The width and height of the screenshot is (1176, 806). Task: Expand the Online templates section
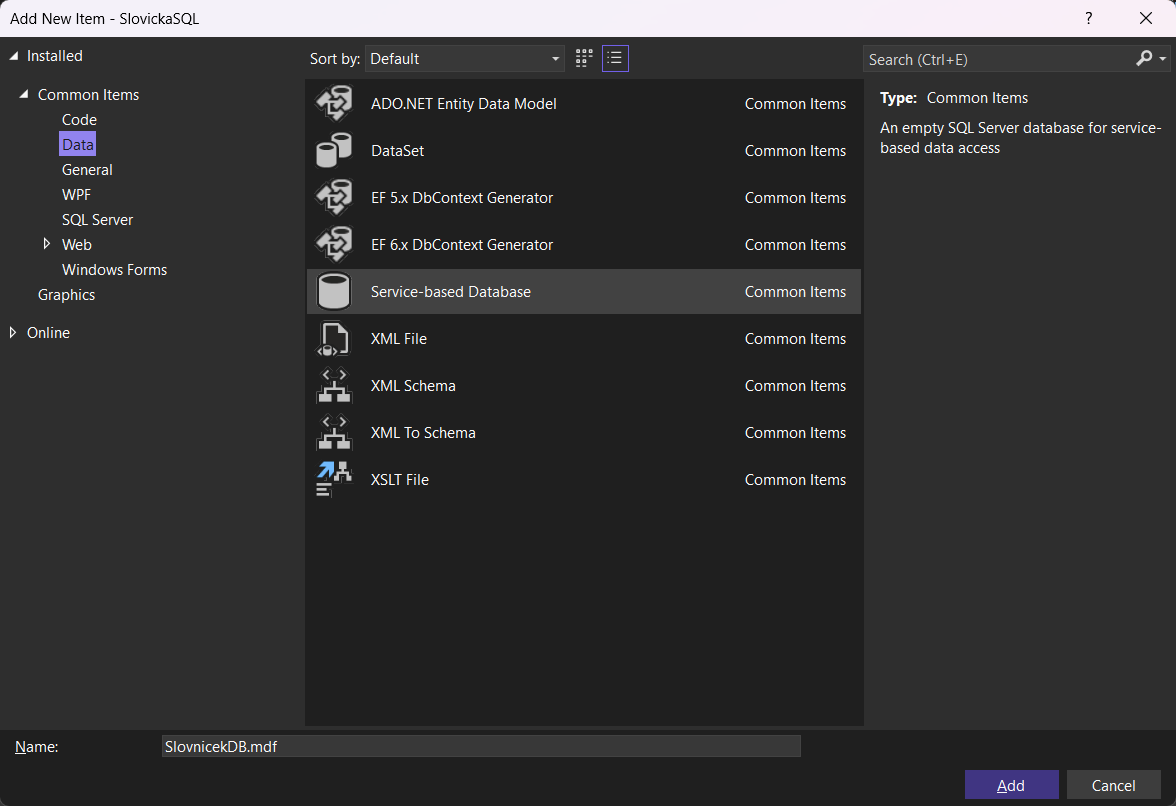pyautogui.click(x=13, y=333)
